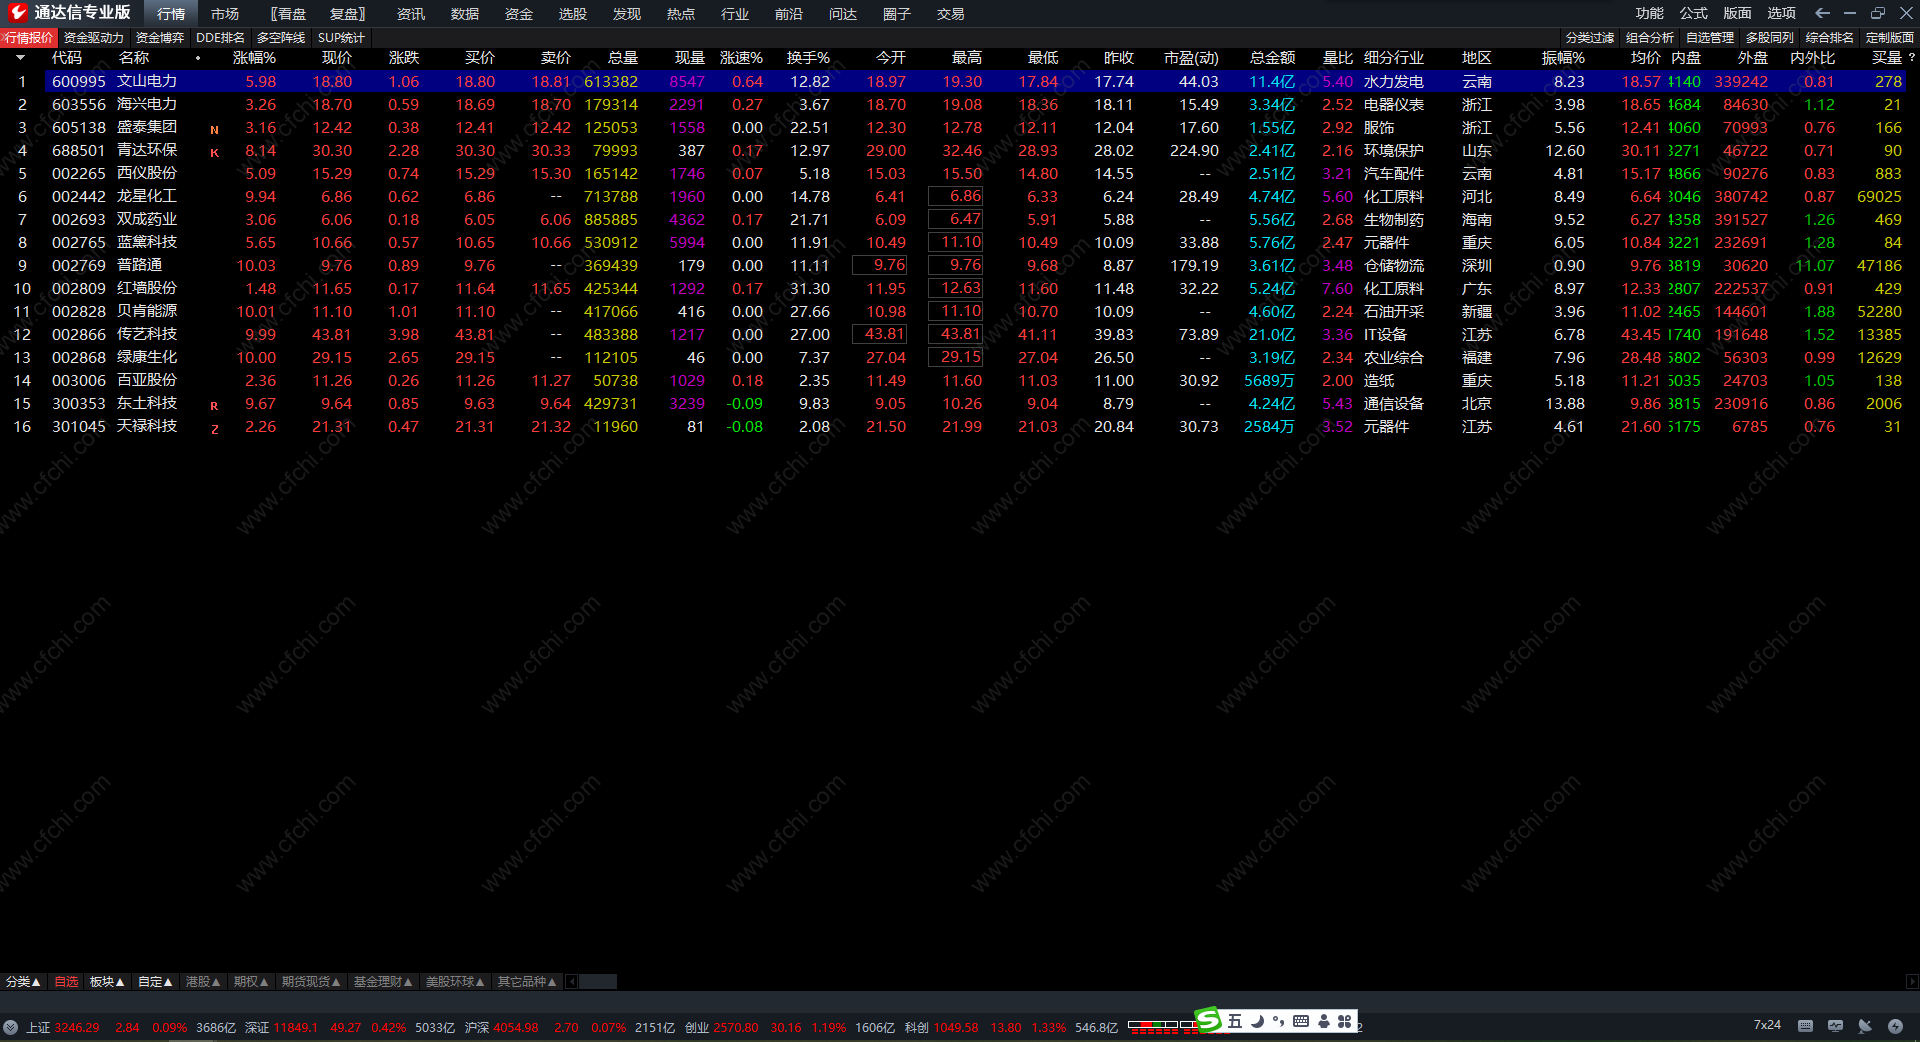Click the Sogou S input method icon

(1208, 1020)
